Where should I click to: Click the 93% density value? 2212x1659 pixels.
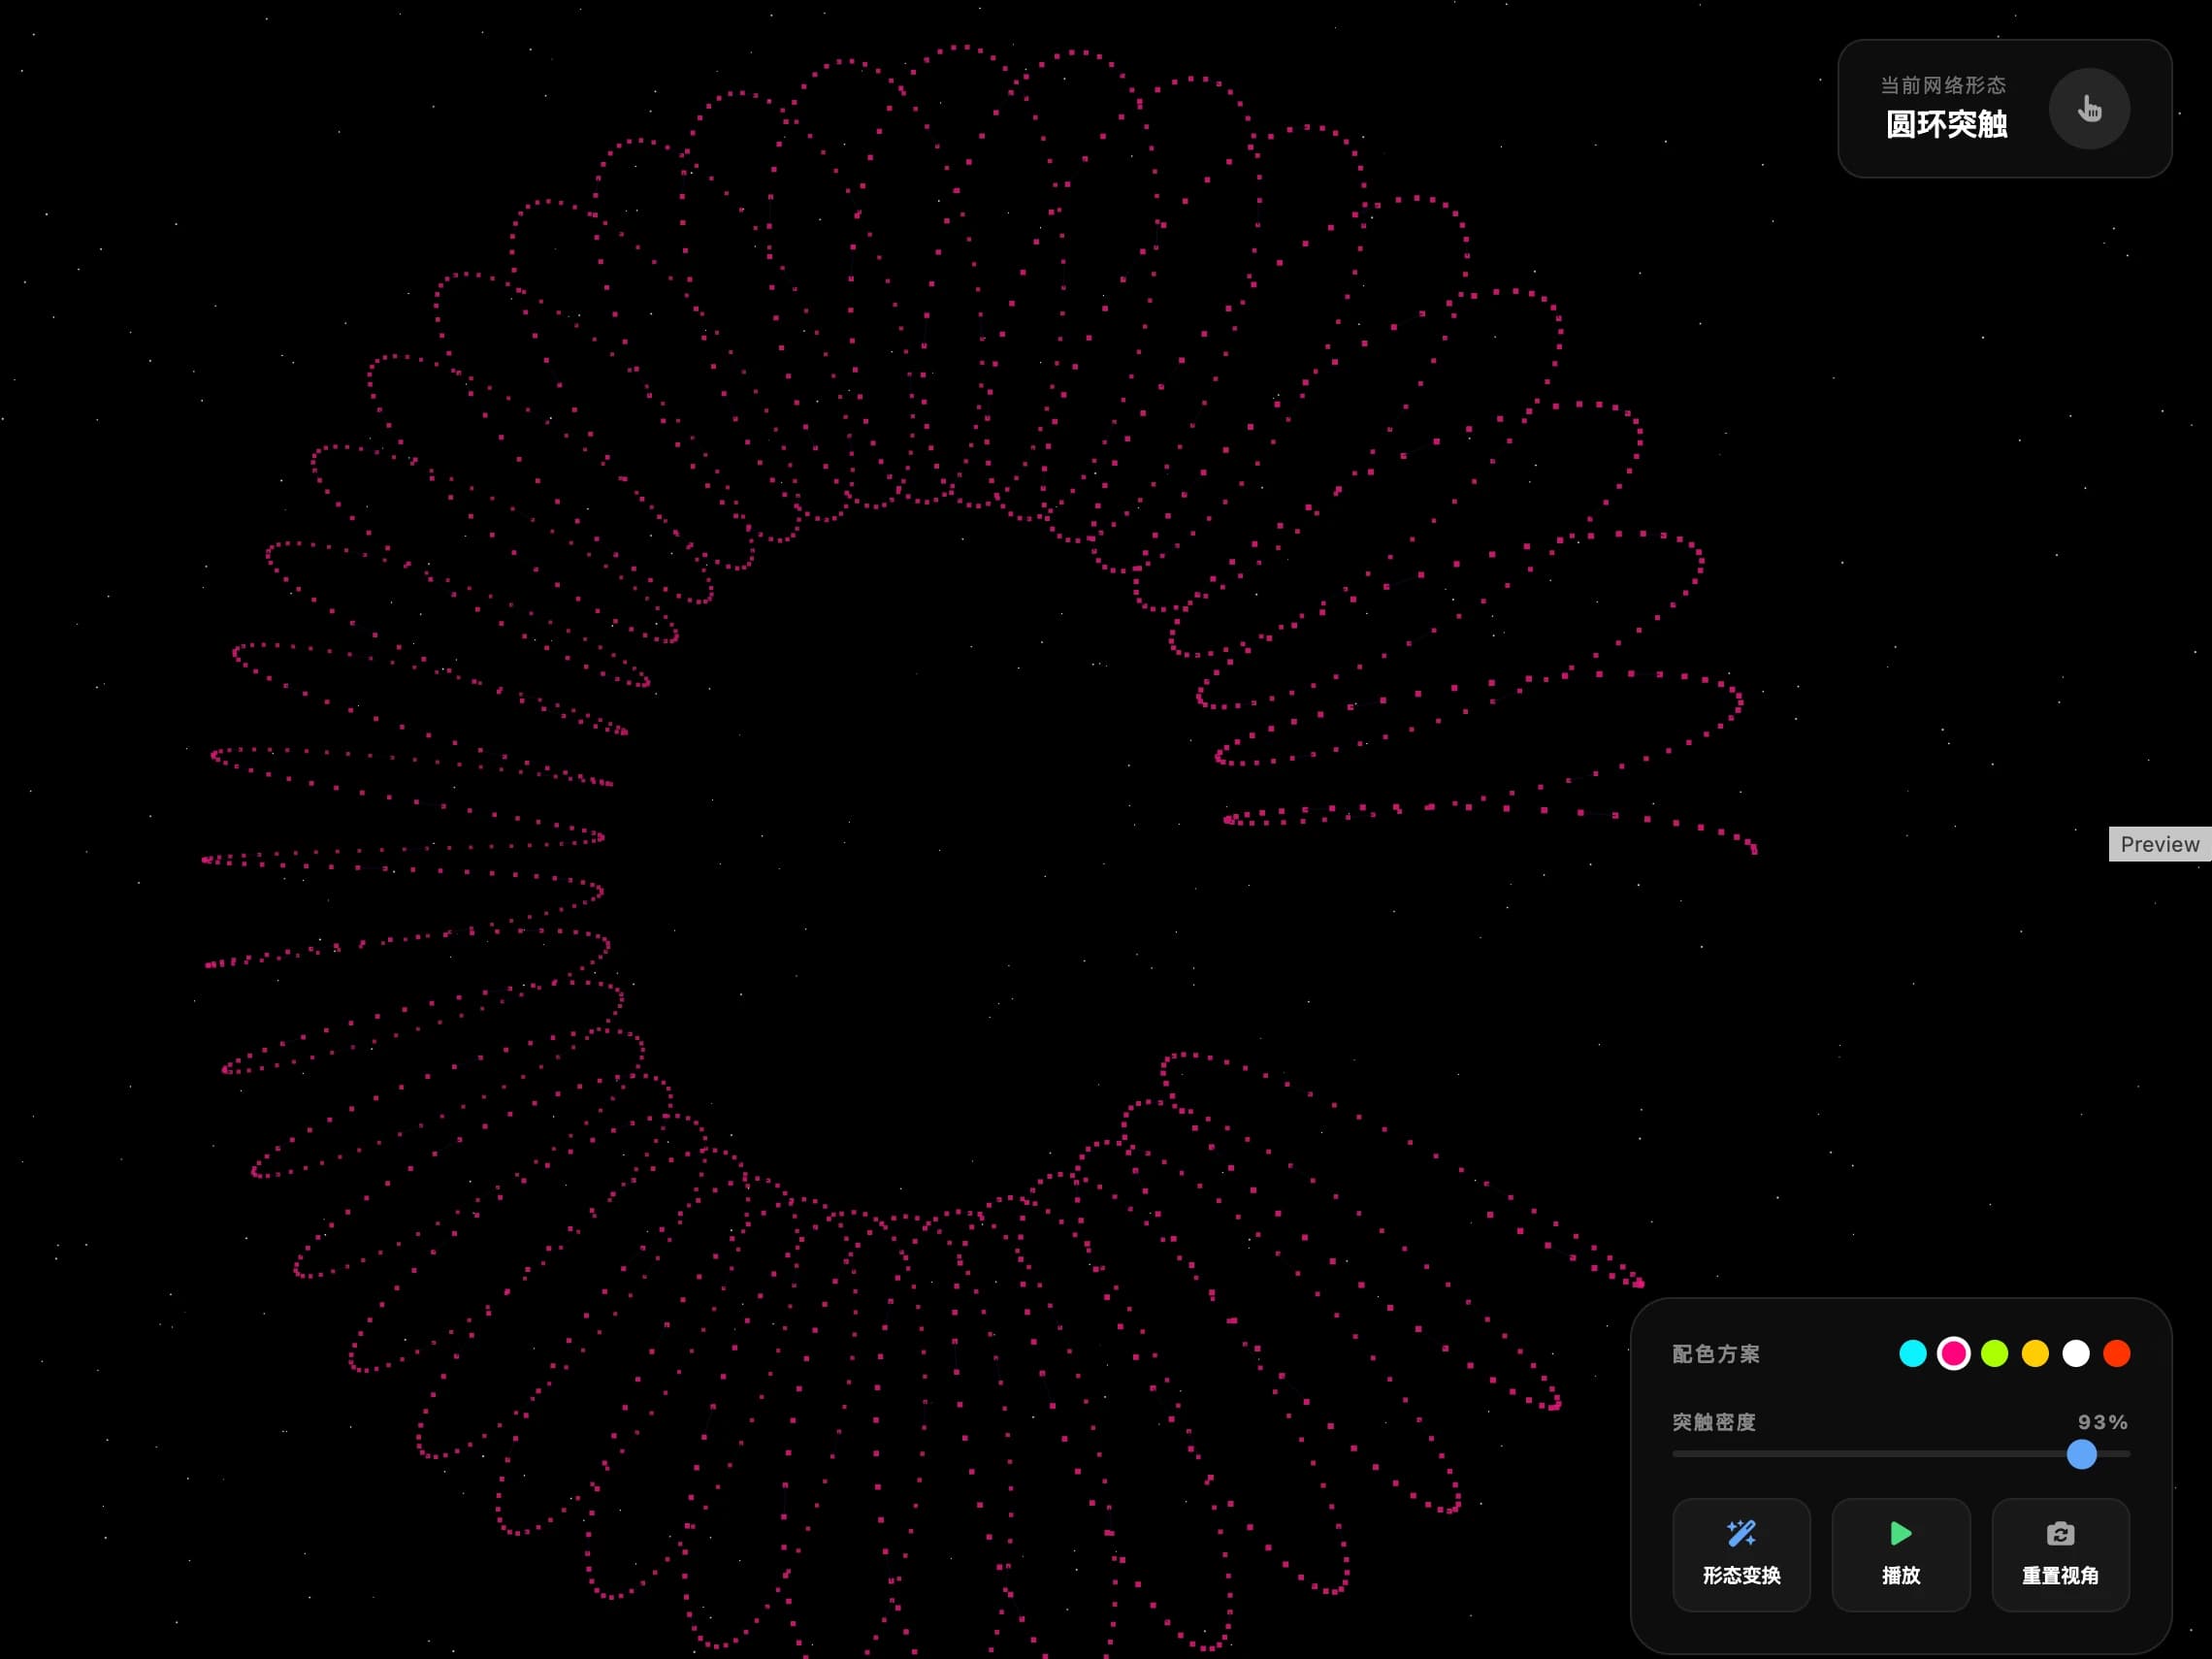pyautogui.click(x=2102, y=1422)
